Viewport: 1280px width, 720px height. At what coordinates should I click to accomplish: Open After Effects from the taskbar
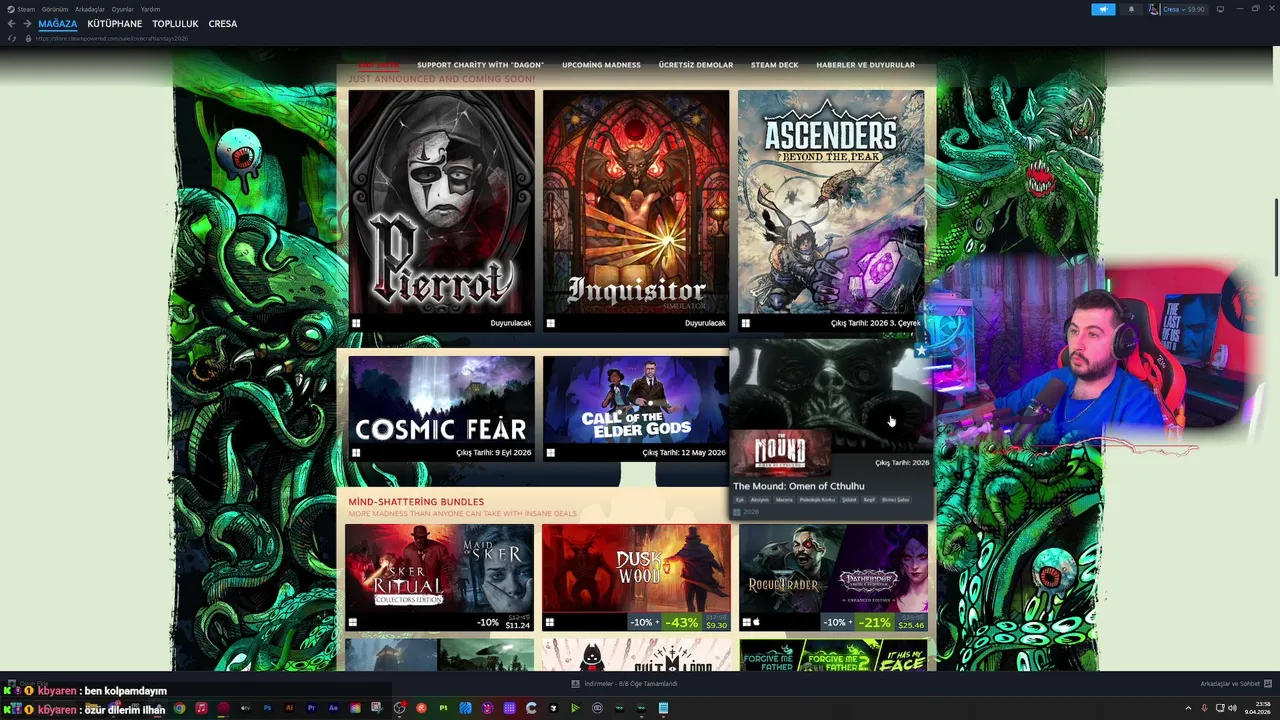[333, 708]
